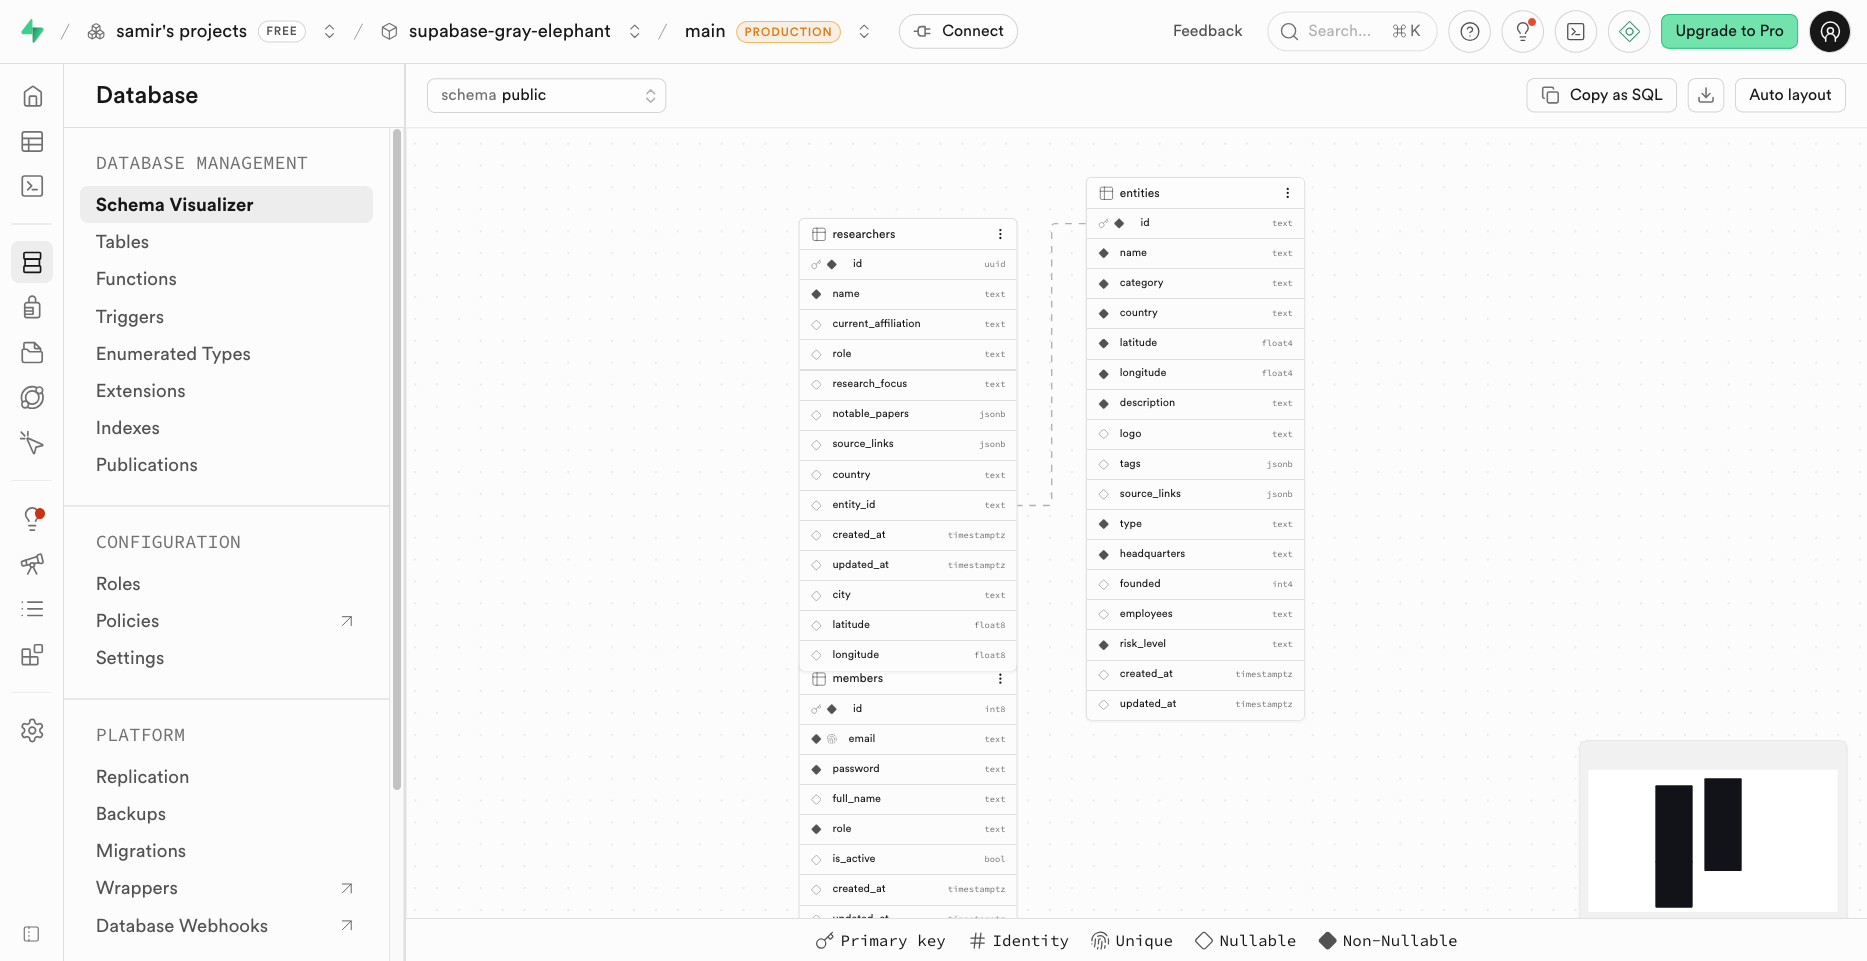
Task: Click the Supabase logo icon
Action: [32, 32]
